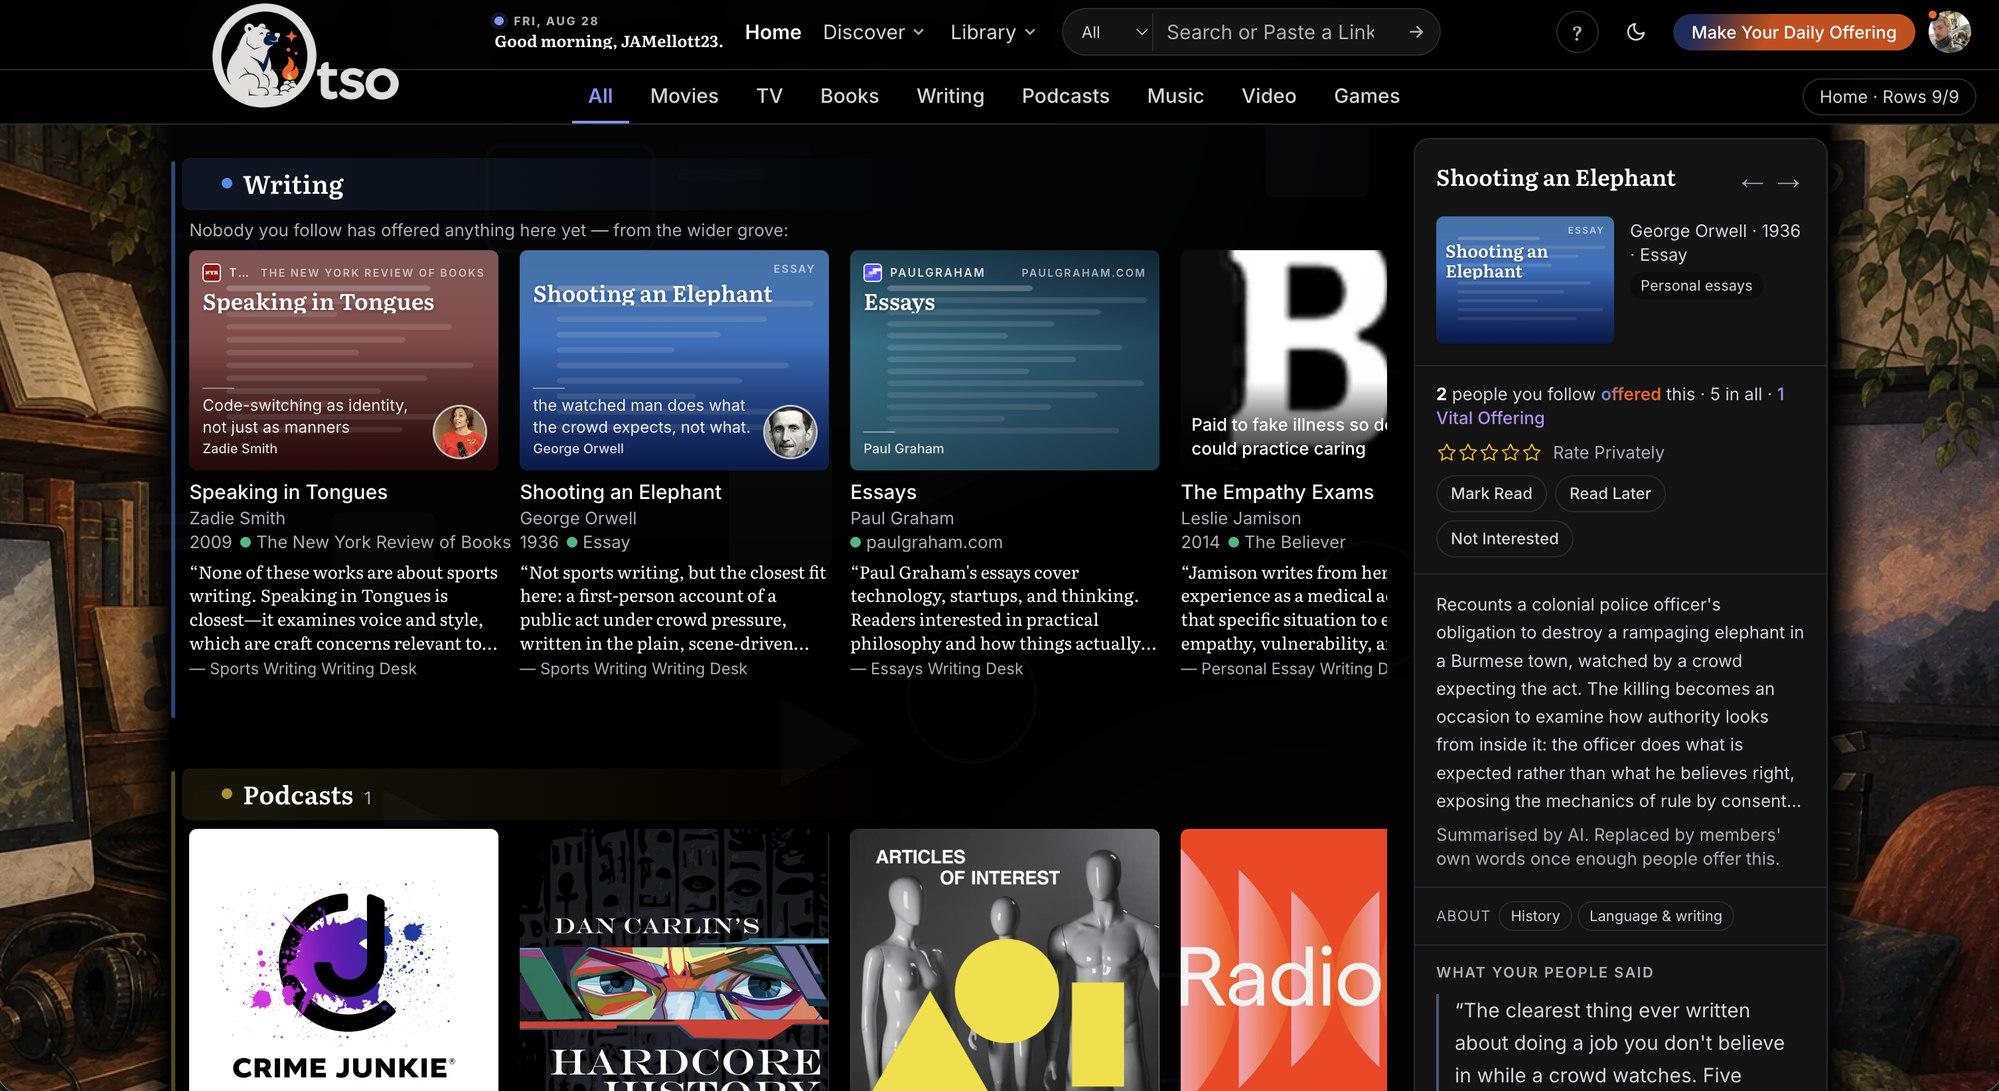The height and width of the screenshot is (1091, 1999).
Task: Open the Writing section heading
Action: tap(293, 185)
